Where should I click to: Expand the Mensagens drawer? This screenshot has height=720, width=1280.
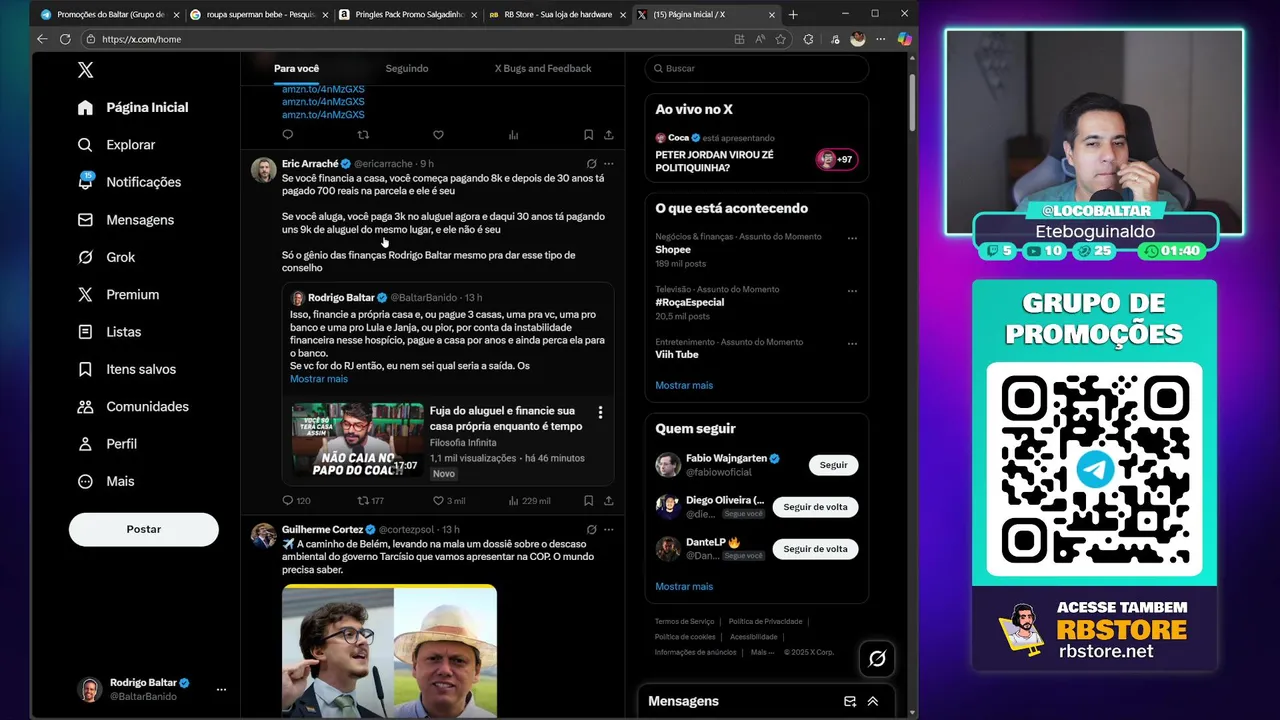point(873,701)
